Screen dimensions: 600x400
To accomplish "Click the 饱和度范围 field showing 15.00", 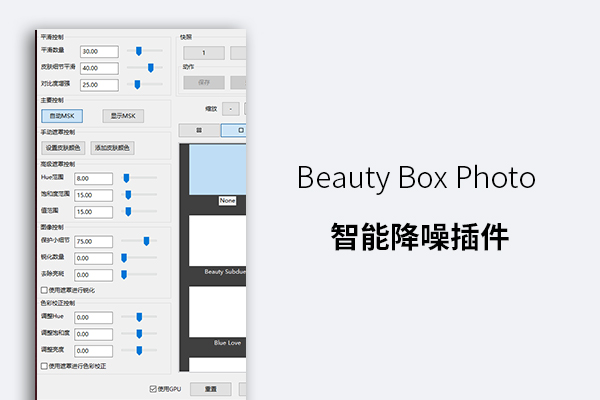I will (x=94, y=195).
